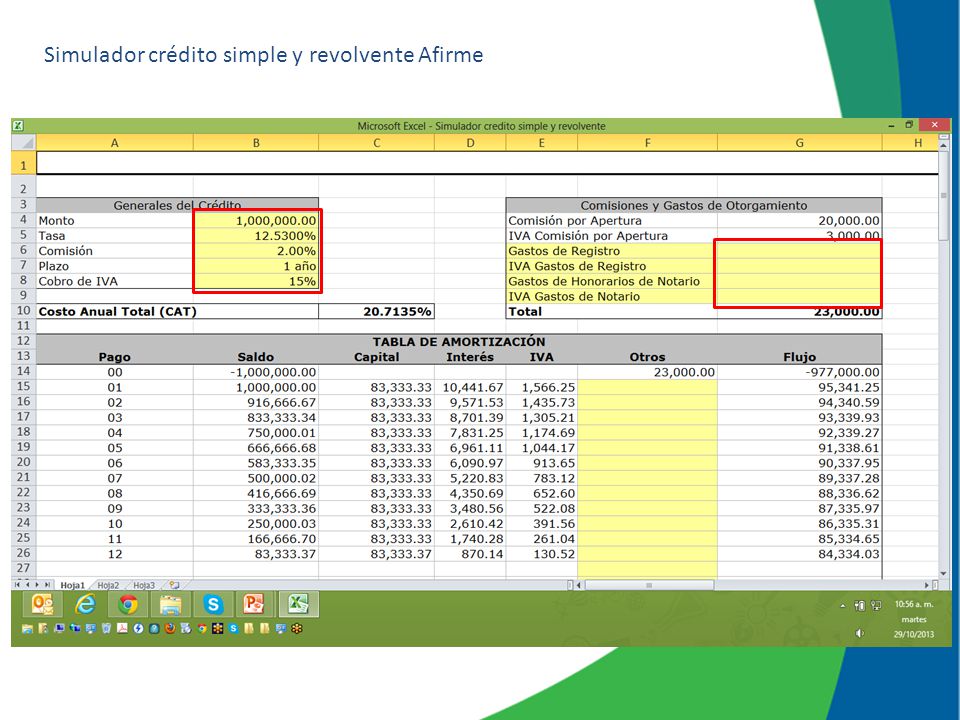The width and height of the screenshot is (960, 720).
Task: Select Saldo cell 916,666.67
Action: coord(256,402)
